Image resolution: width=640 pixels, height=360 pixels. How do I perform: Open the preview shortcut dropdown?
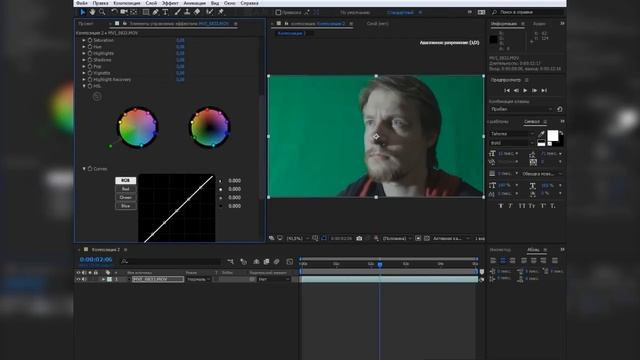tap(521, 109)
